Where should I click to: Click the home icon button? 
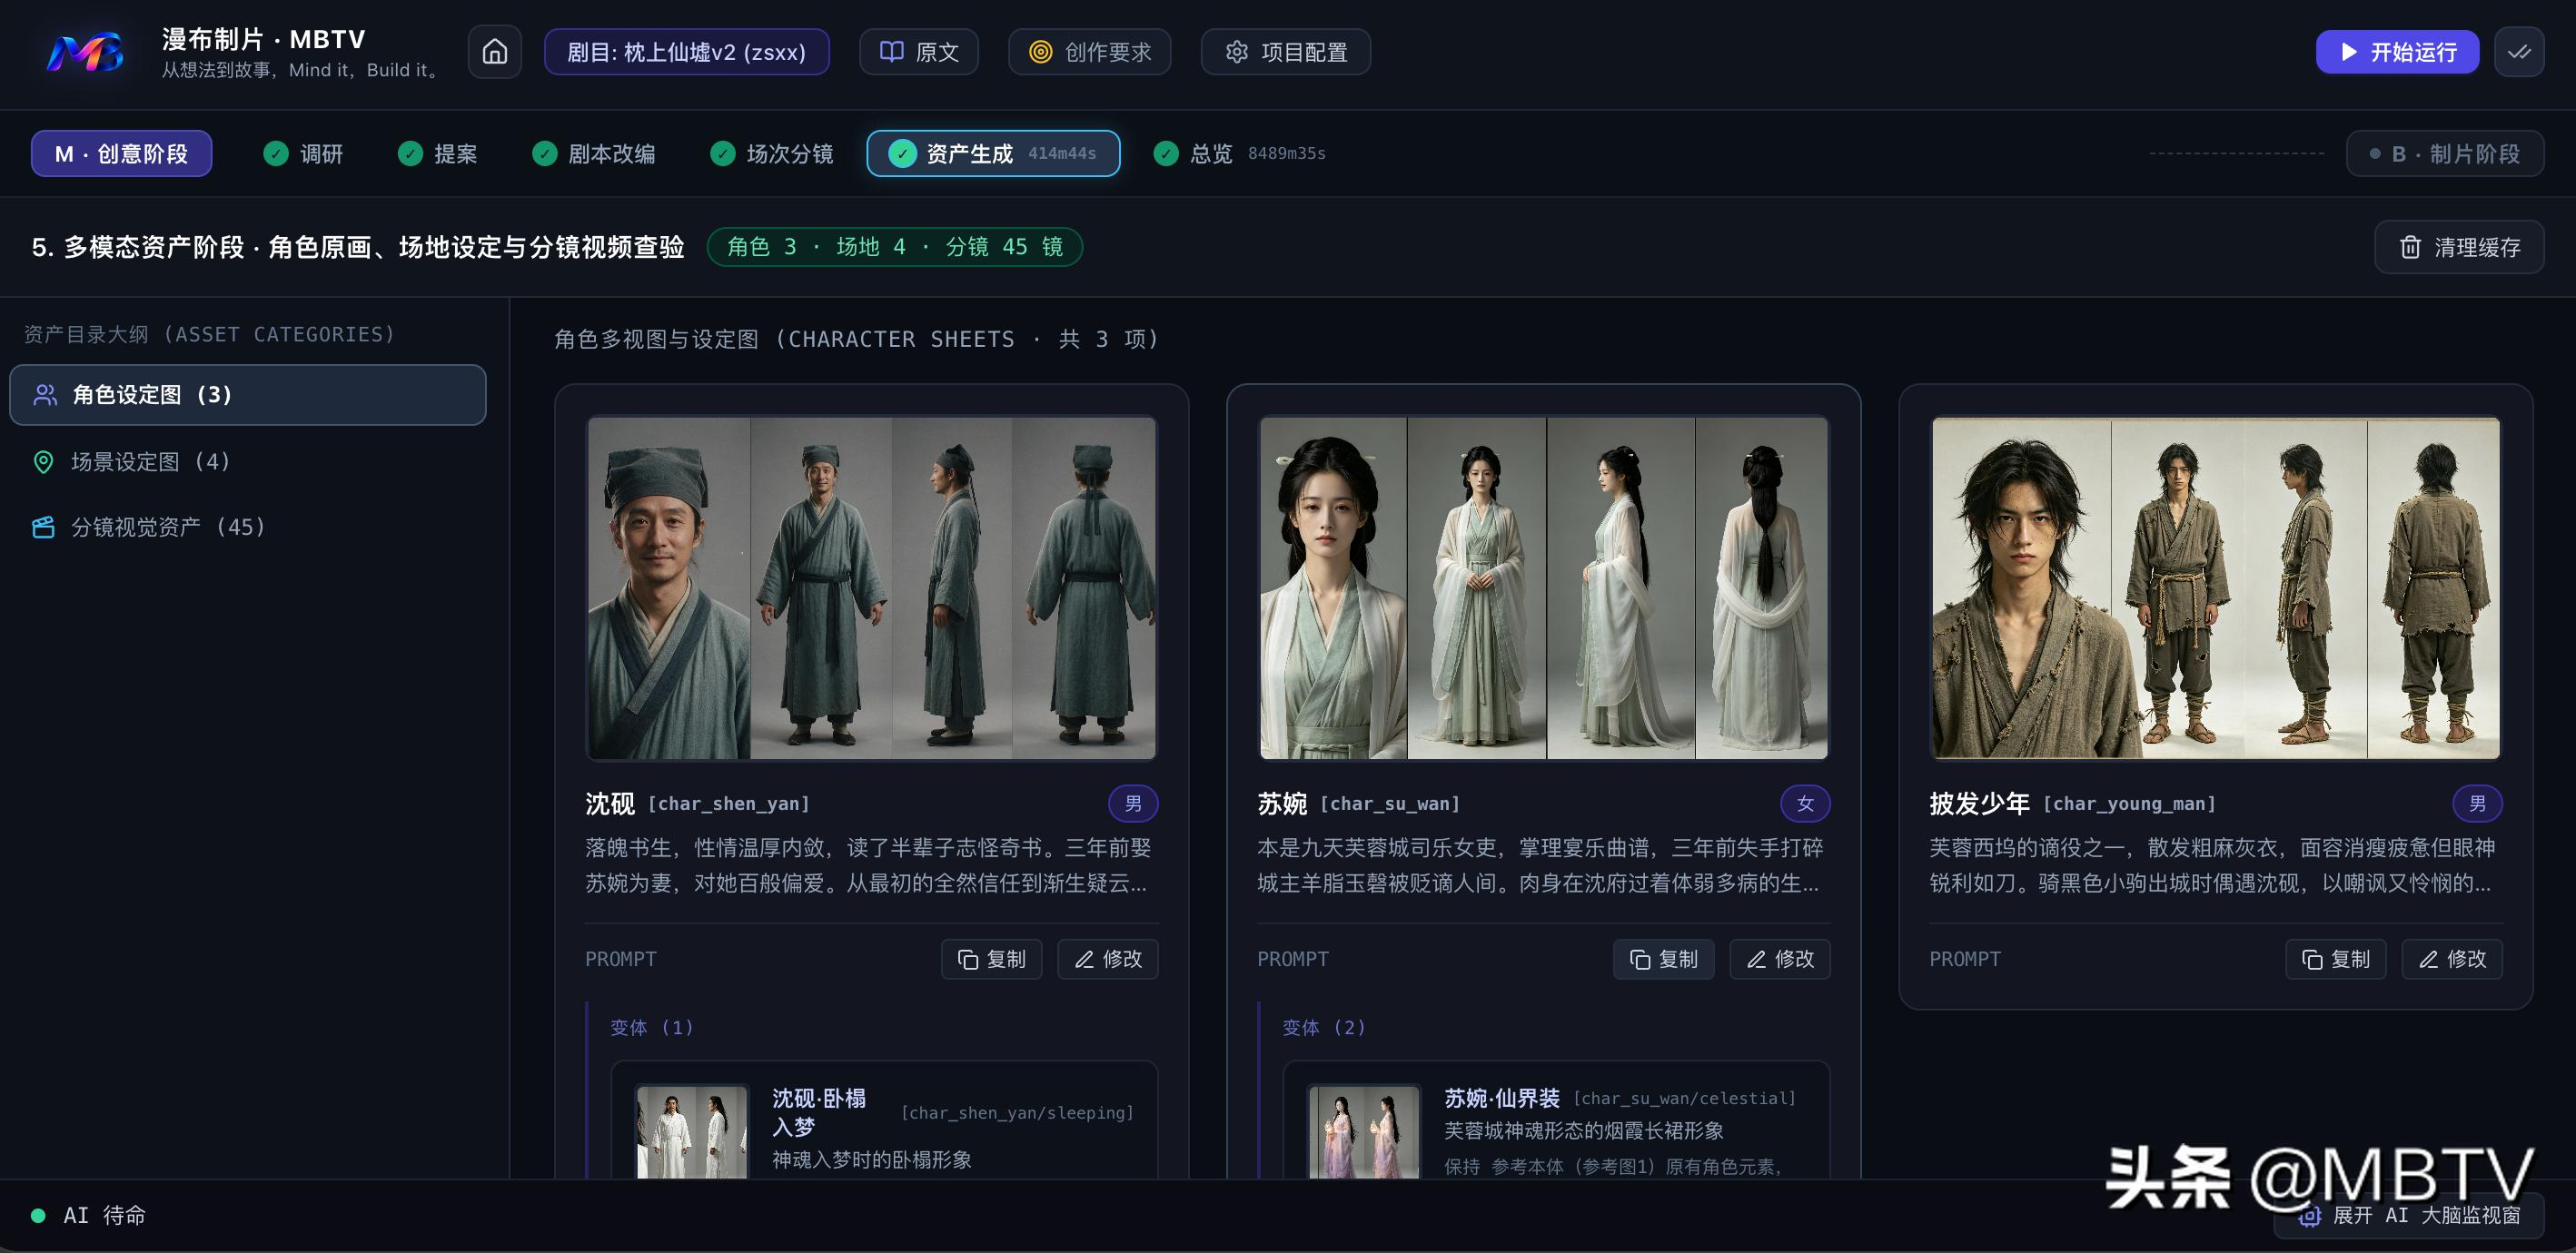(495, 52)
